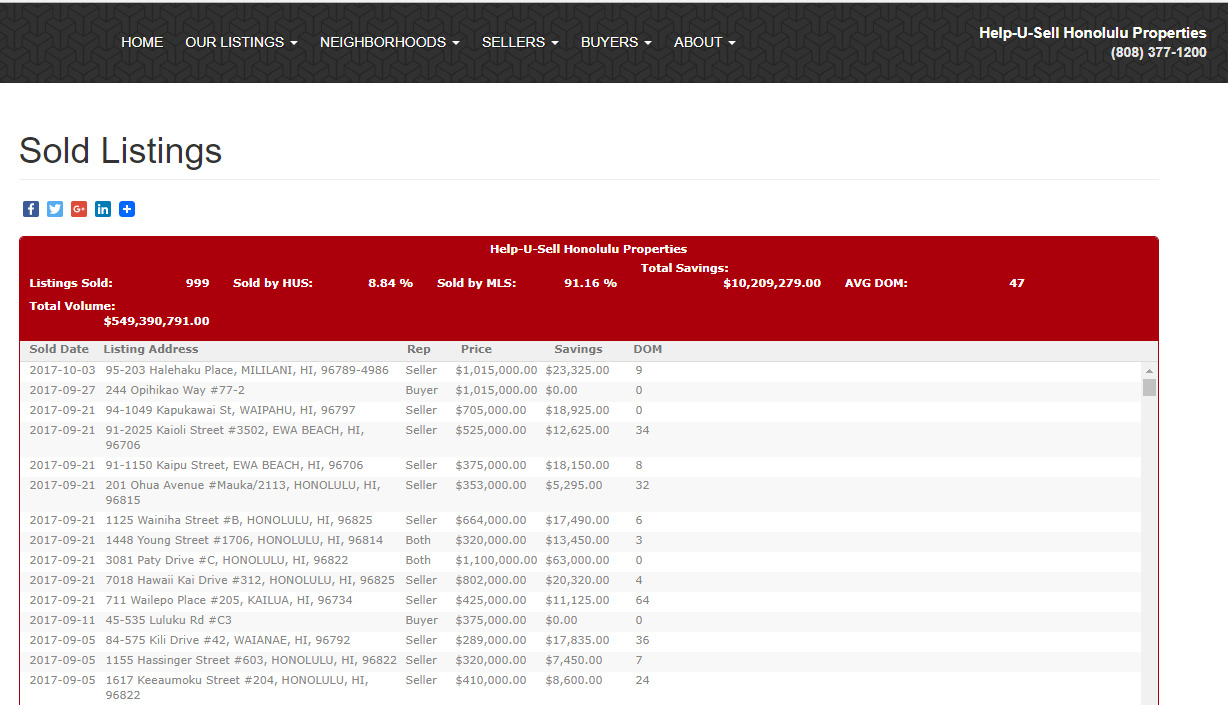Click the scroll-up arrow of the listings table

coord(1149,371)
